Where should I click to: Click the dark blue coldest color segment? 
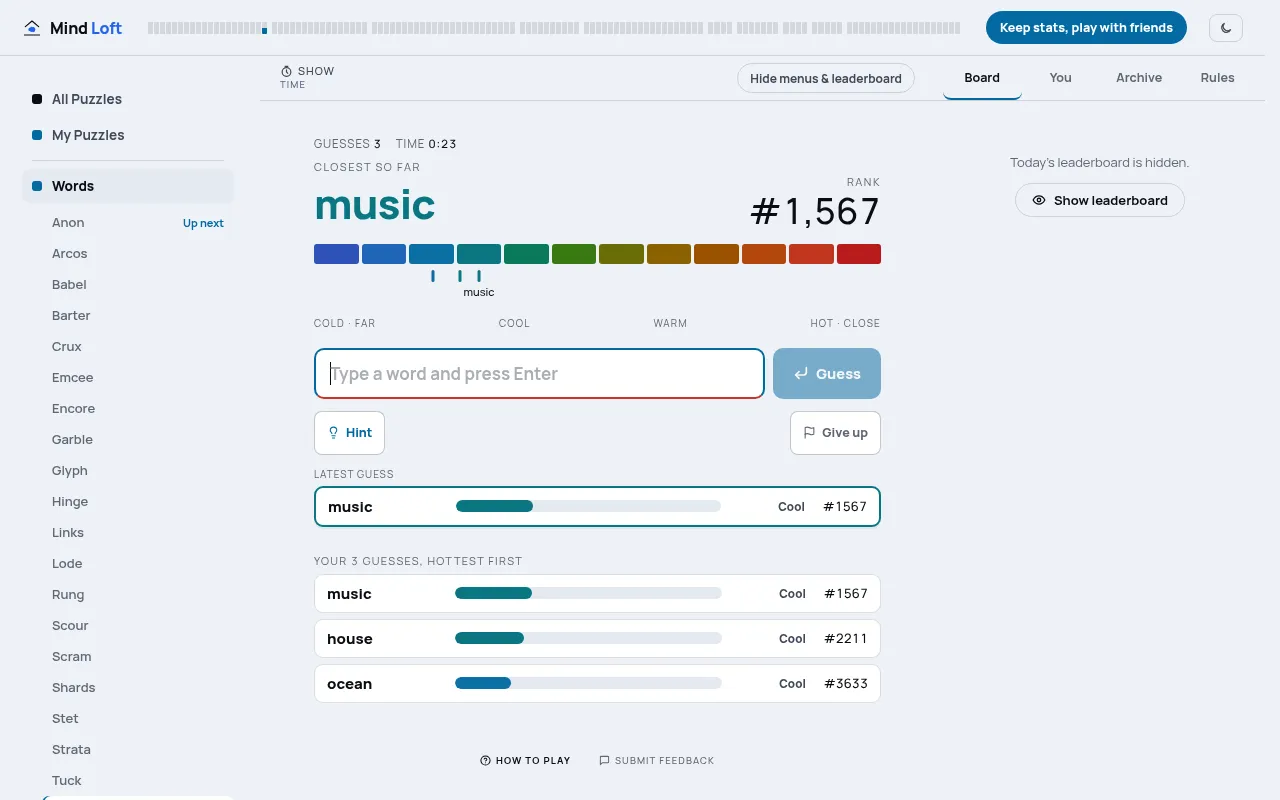[x=336, y=254]
